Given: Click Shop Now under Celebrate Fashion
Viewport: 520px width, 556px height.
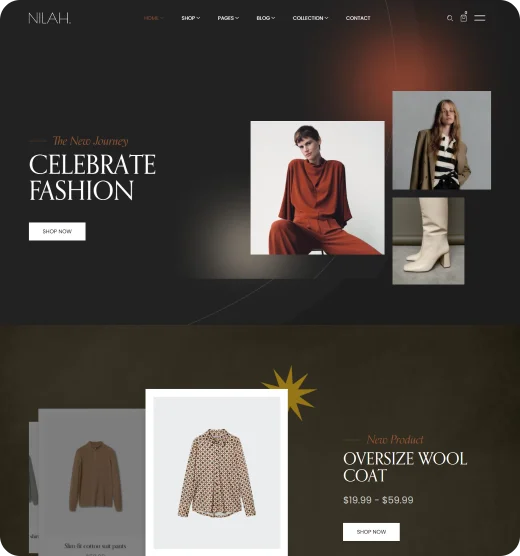Looking at the screenshot, I should [57, 231].
